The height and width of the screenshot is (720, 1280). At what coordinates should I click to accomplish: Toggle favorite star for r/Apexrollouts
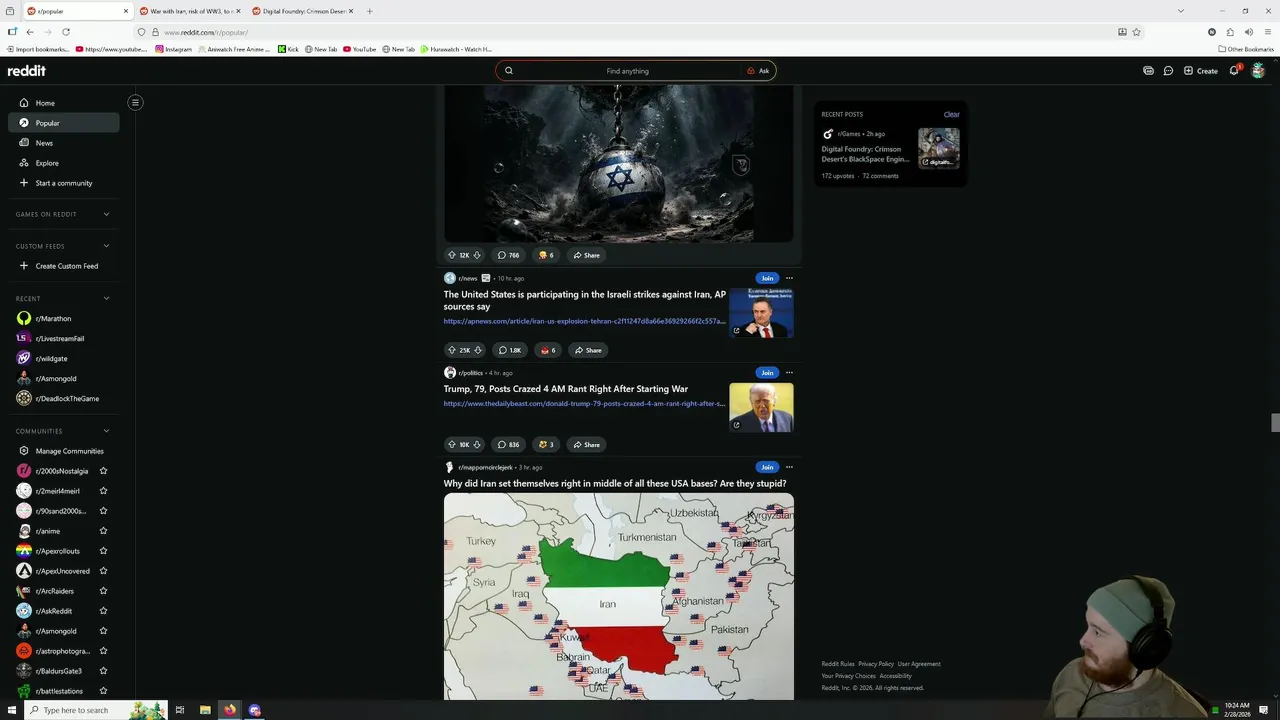[103, 551]
